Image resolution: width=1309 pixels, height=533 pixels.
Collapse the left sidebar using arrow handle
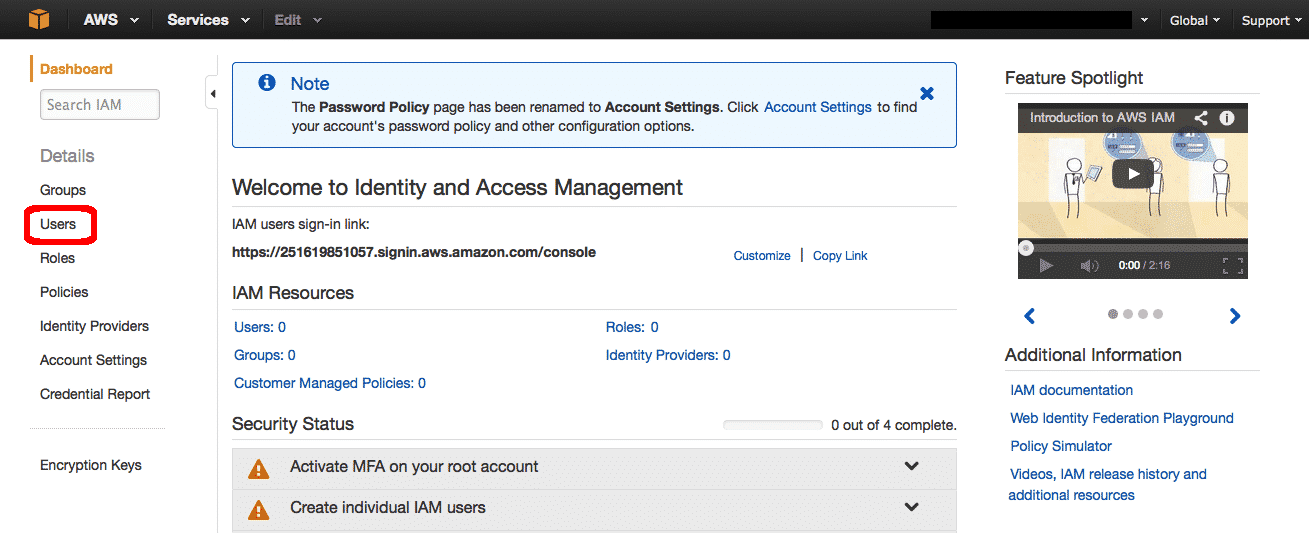click(x=212, y=95)
